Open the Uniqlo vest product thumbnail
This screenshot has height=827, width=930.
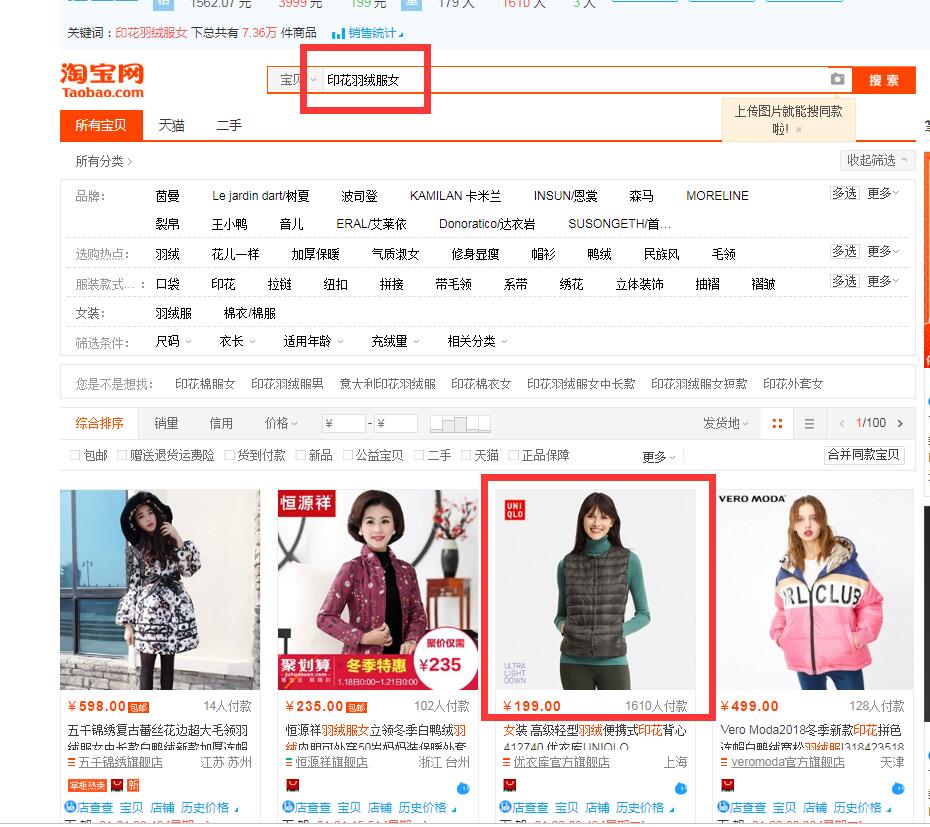(x=597, y=589)
